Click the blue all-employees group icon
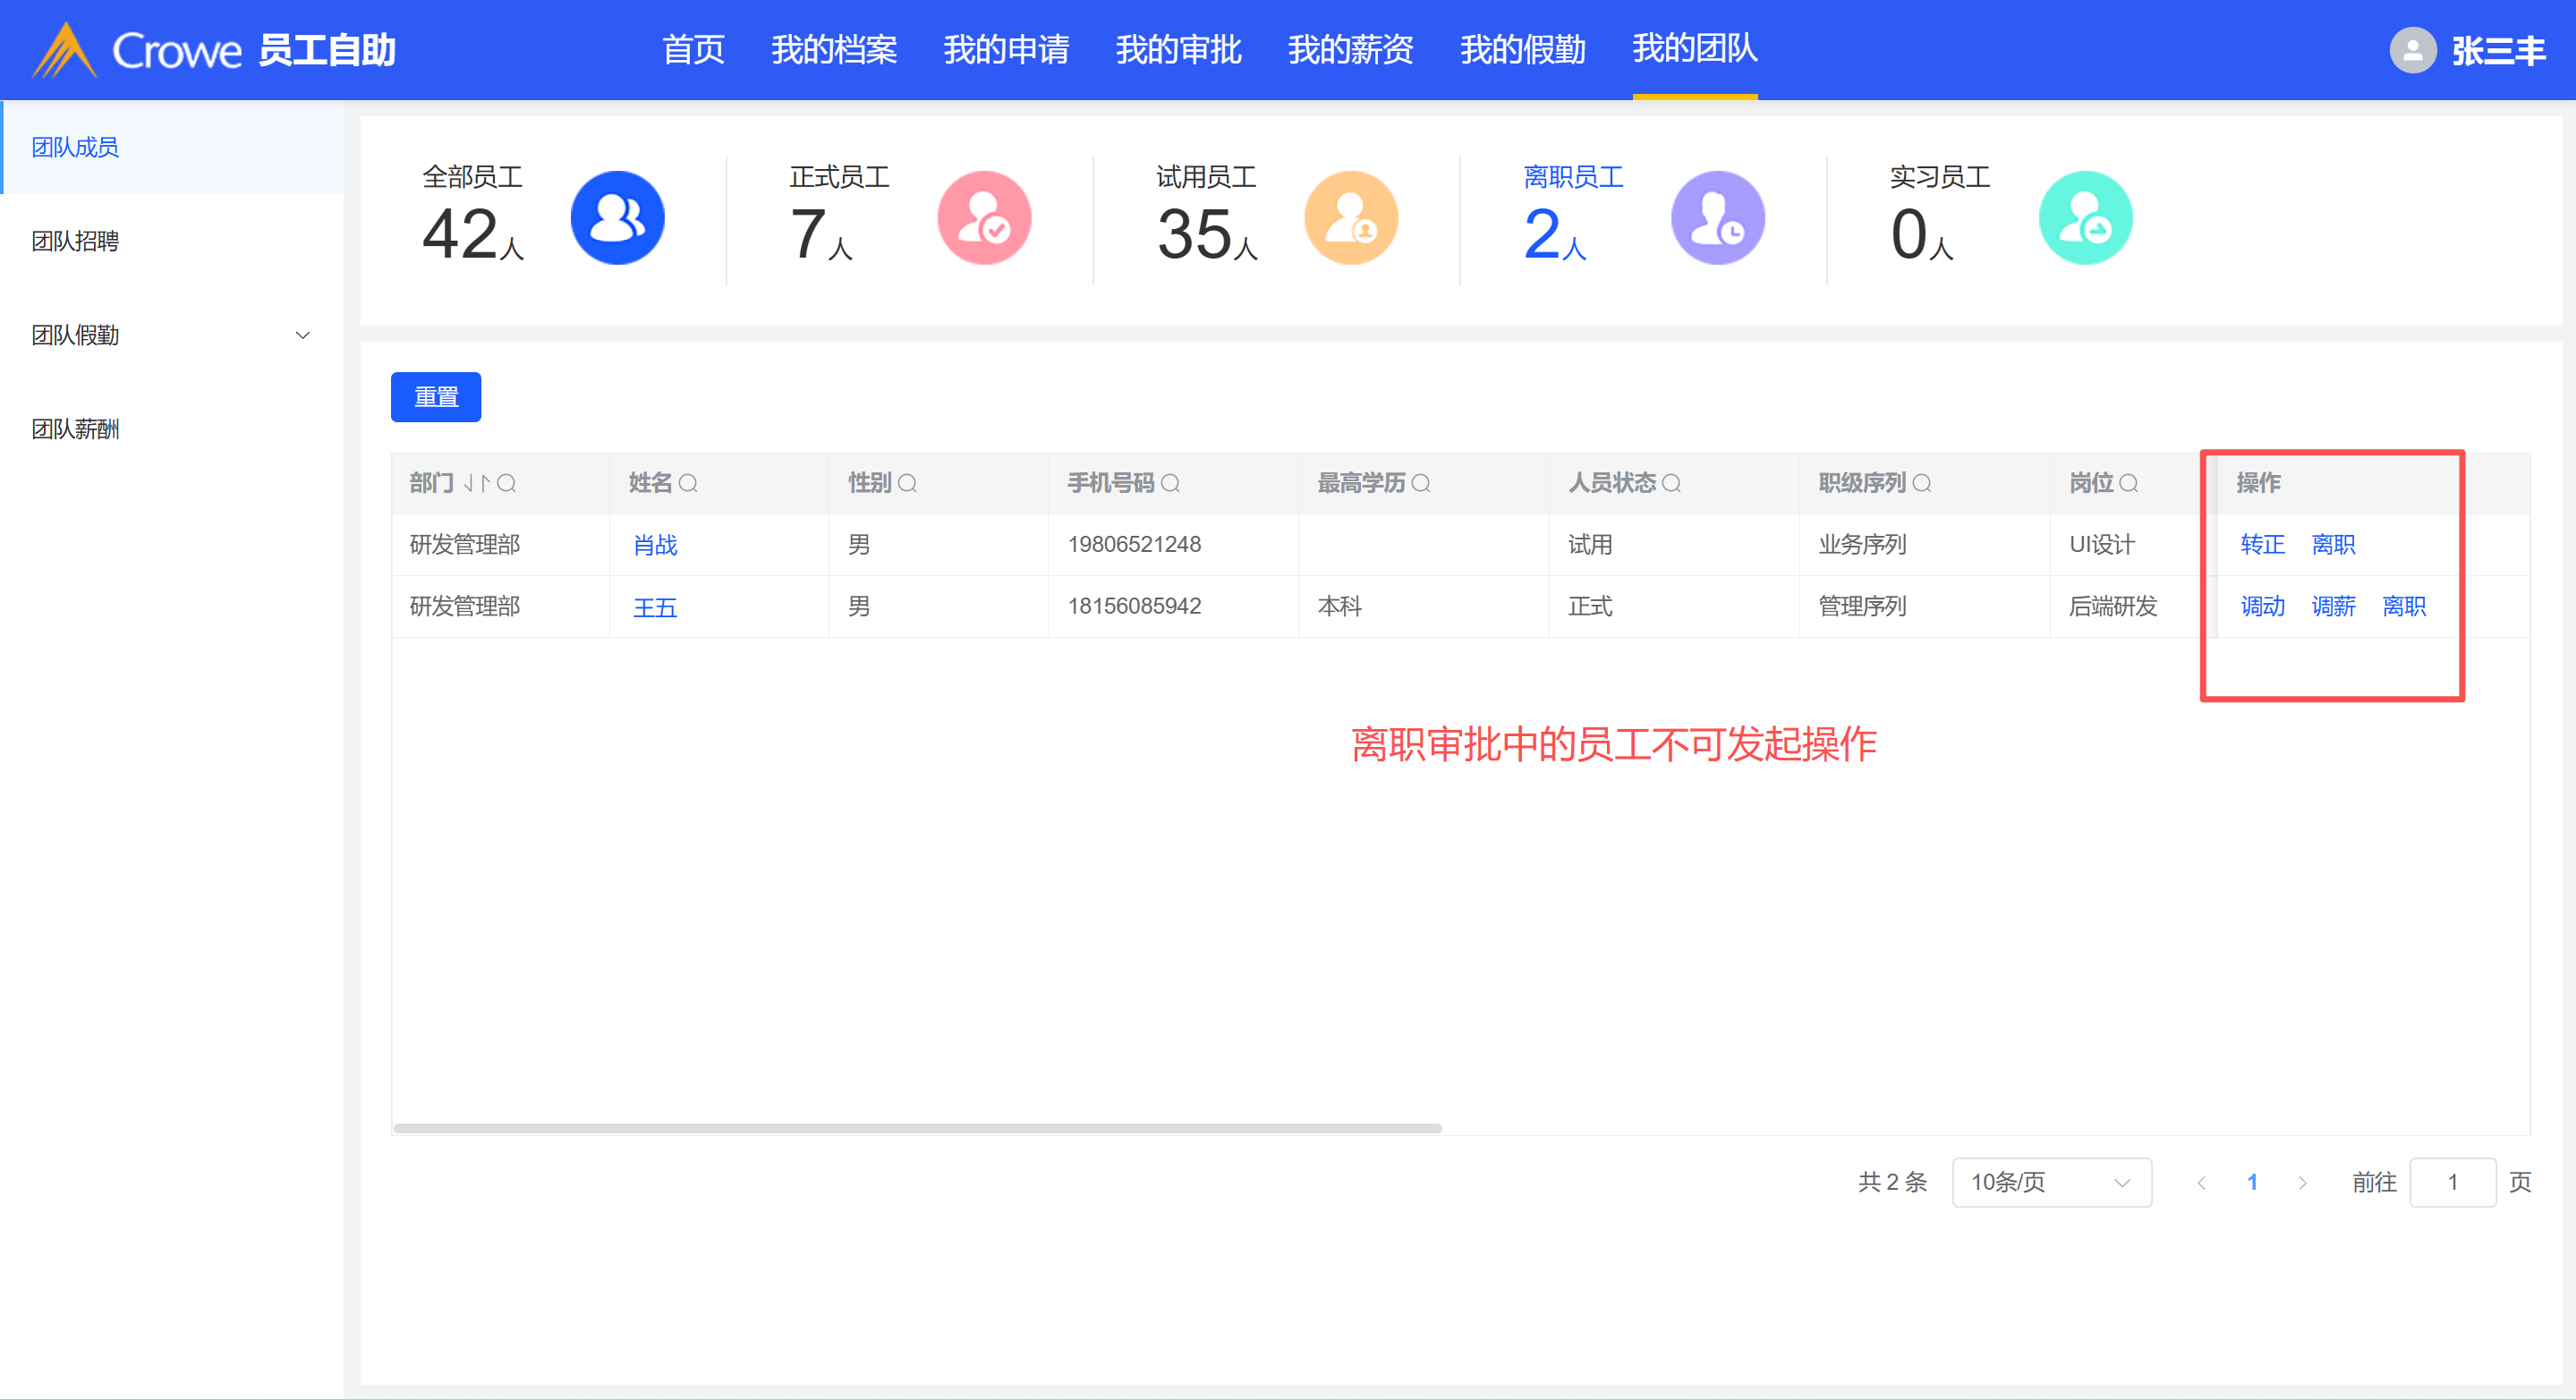This screenshot has height=1400, width=2576. click(617, 218)
